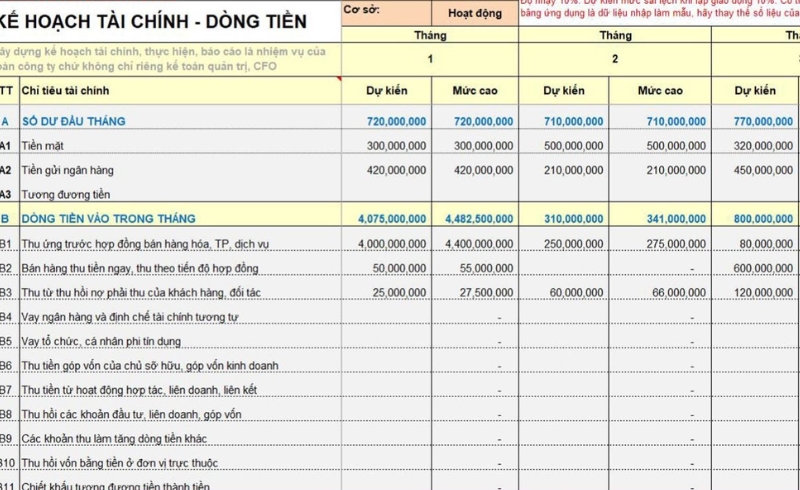This screenshot has width=800, height=490.
Task: Select Tiền mặt 500,000,000 under month 2 Dự kiến
Action: (573, 146)
